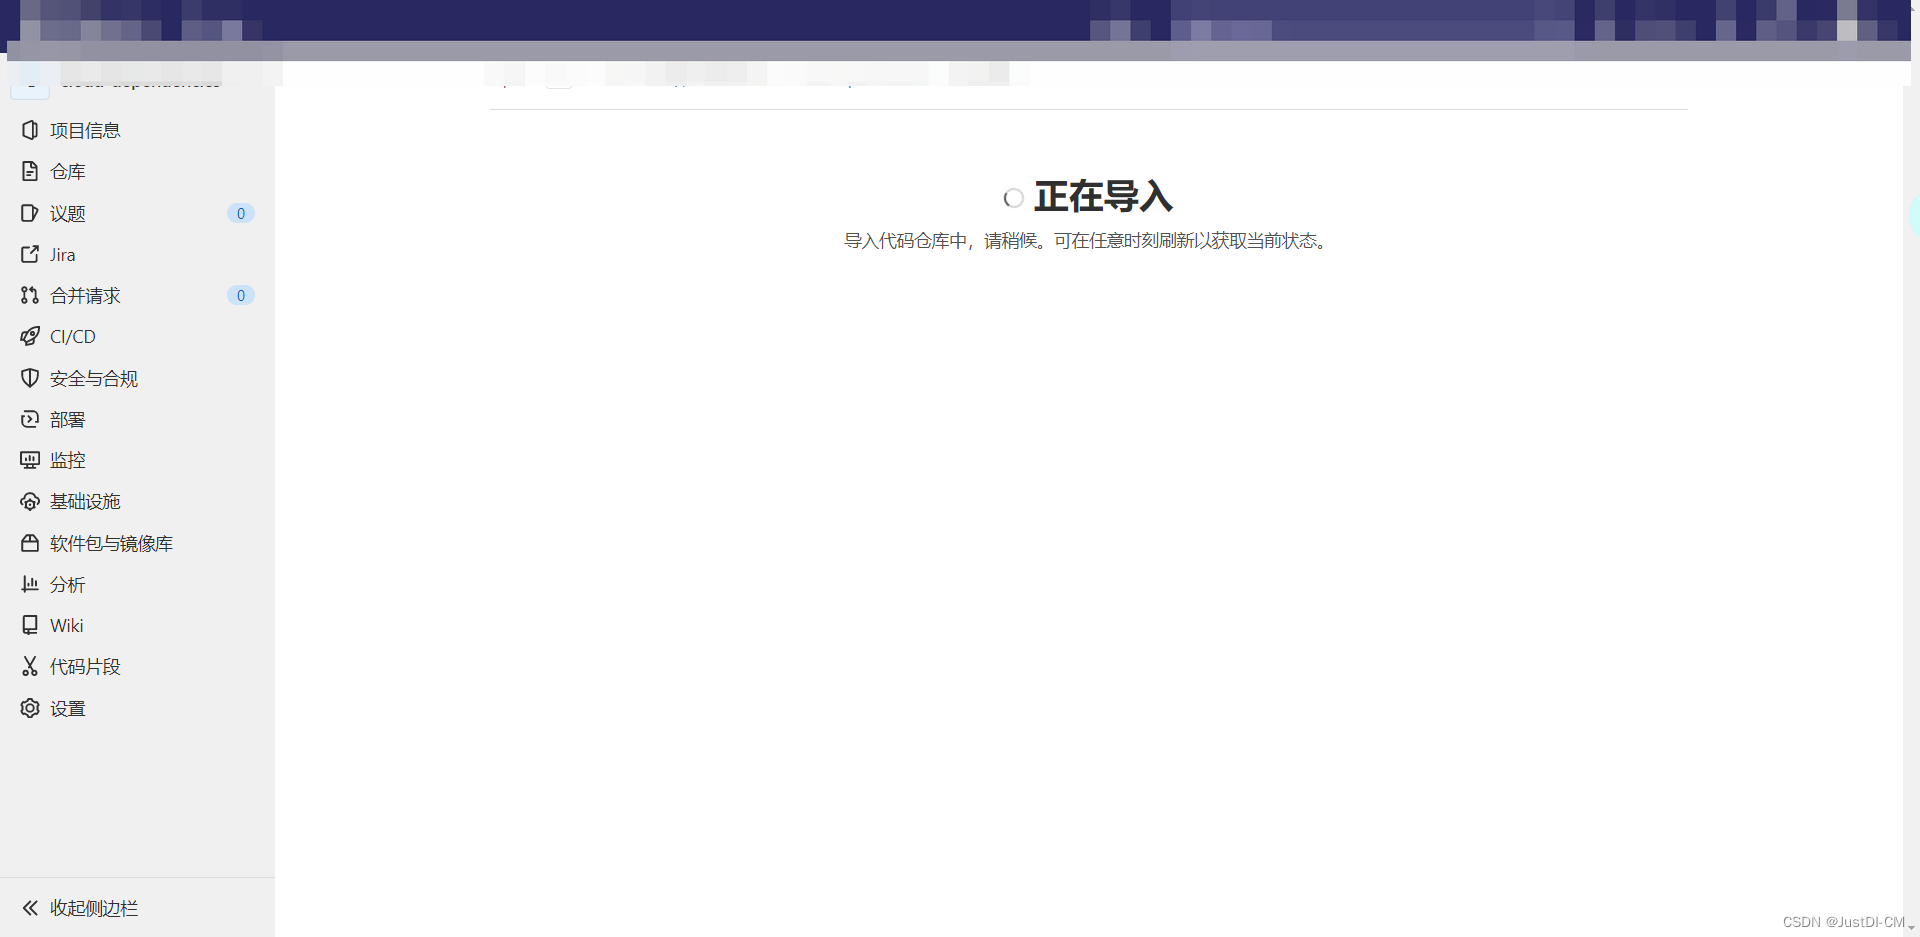
Task: Select the 安全与合规 shield icon
Action: pos(30,378)
